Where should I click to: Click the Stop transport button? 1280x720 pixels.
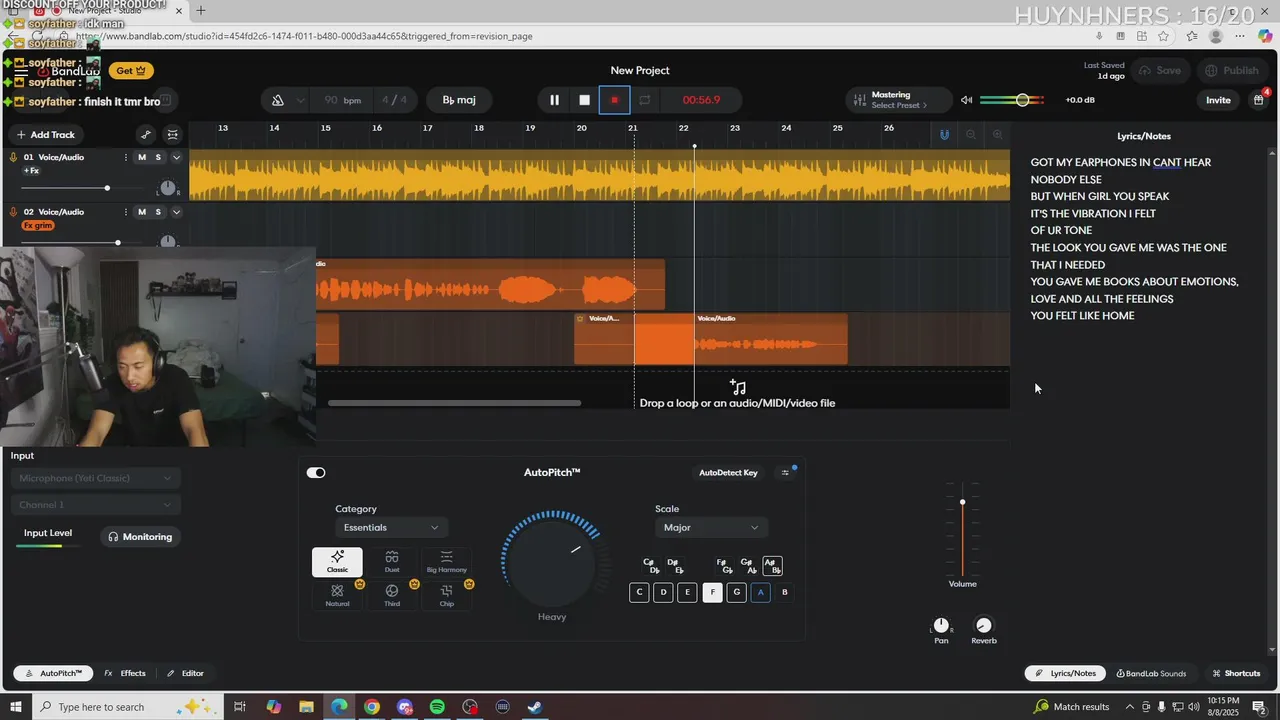(585, 100)
